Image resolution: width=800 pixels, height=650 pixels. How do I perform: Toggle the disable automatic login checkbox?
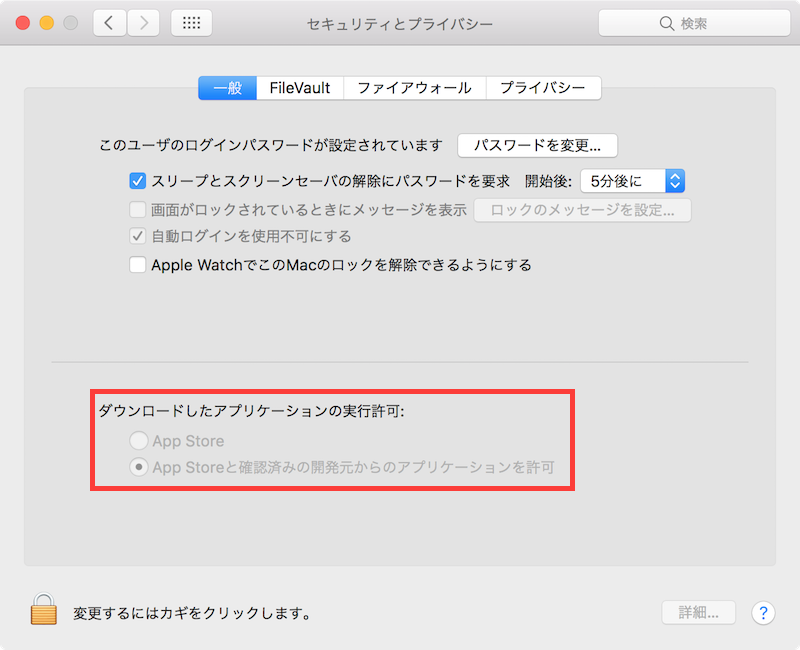[138, 237]
